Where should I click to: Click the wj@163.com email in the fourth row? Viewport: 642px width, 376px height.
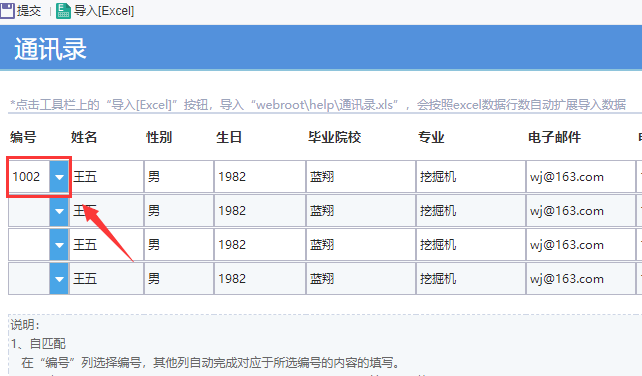581,279
